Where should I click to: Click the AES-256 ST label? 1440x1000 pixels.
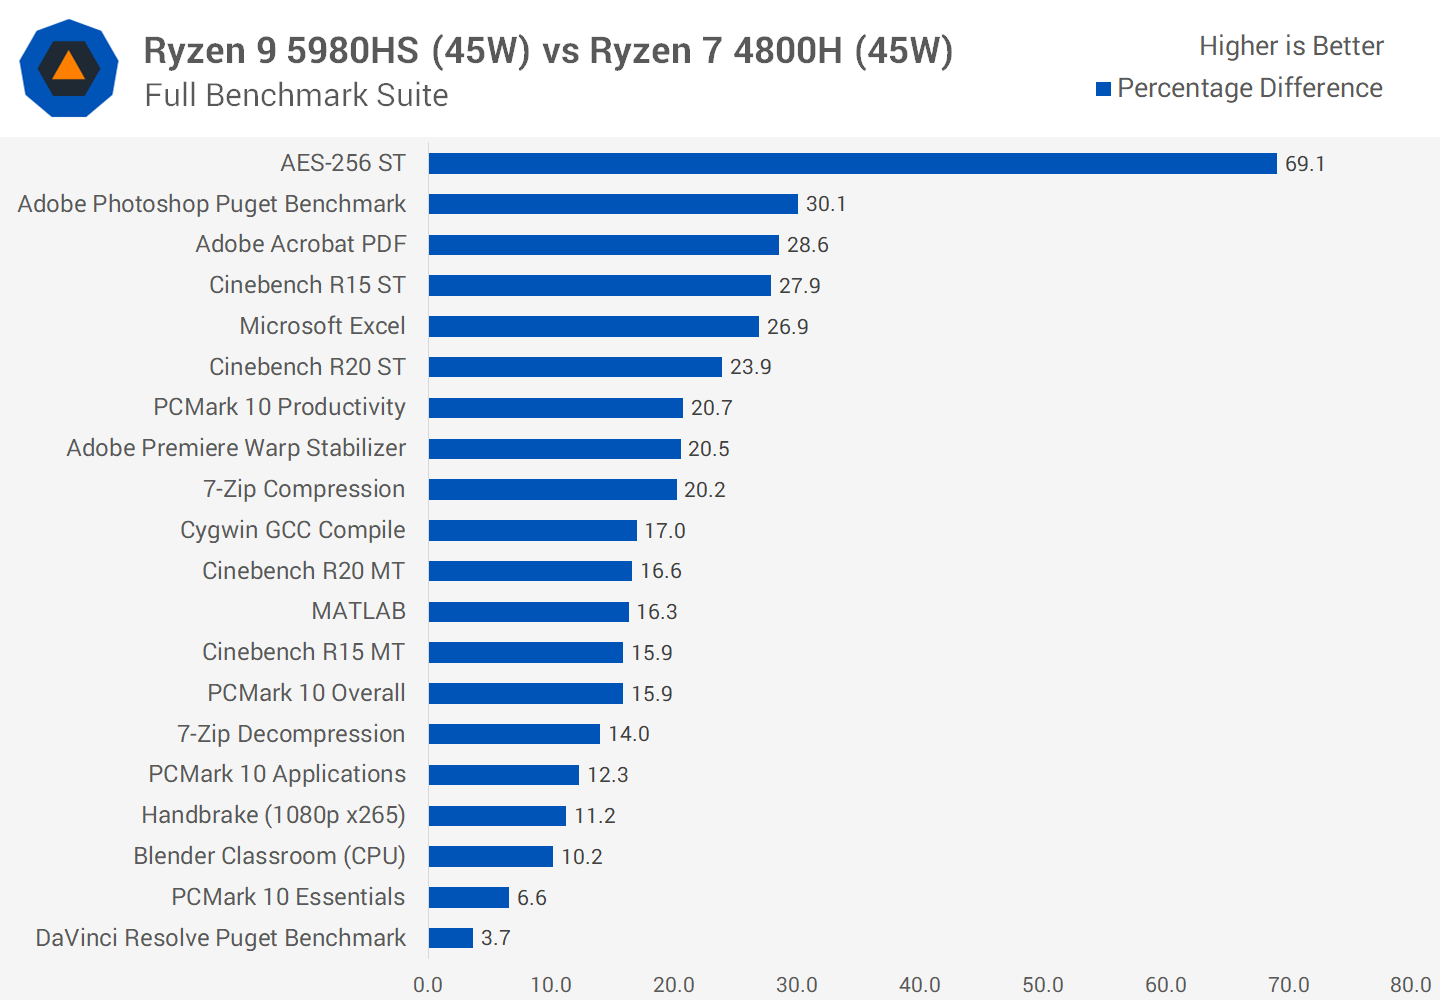click(x=343, y=163)
